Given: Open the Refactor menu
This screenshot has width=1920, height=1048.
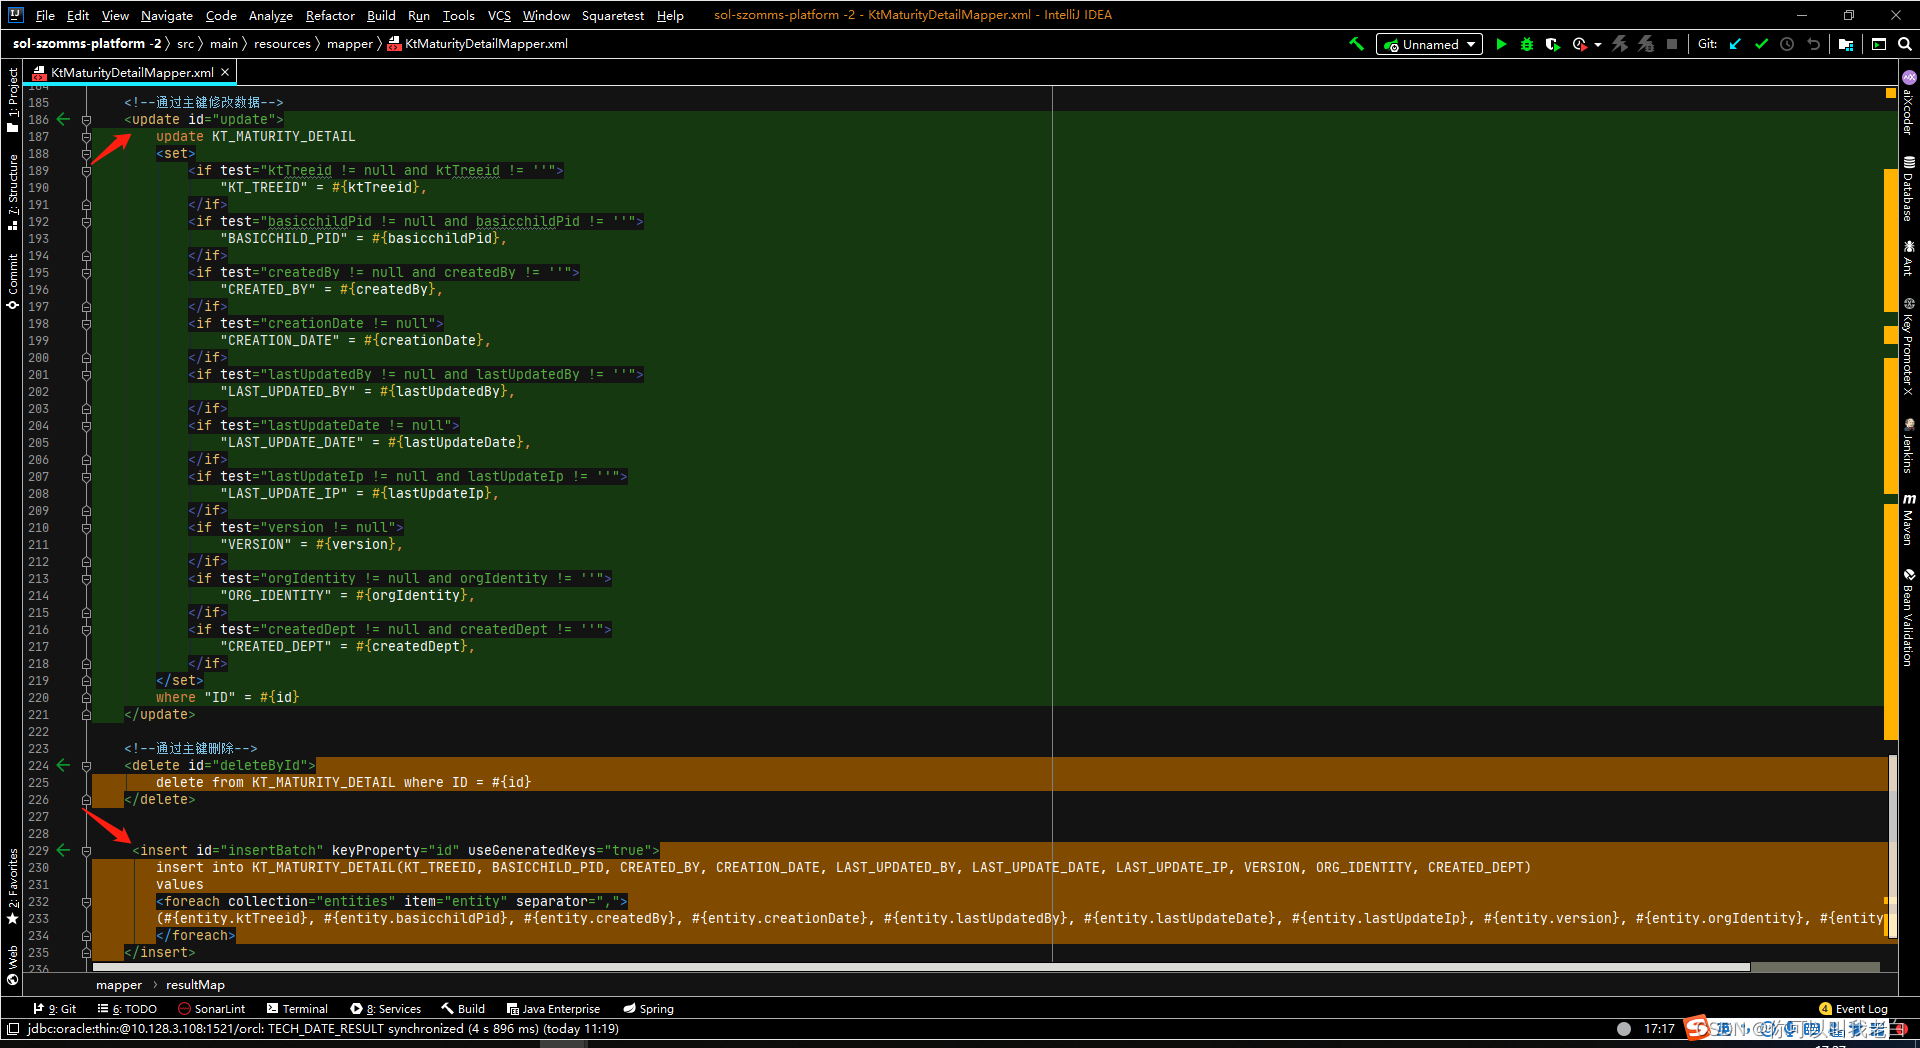Looking at the screenshot, I should [x=330, y=15].
